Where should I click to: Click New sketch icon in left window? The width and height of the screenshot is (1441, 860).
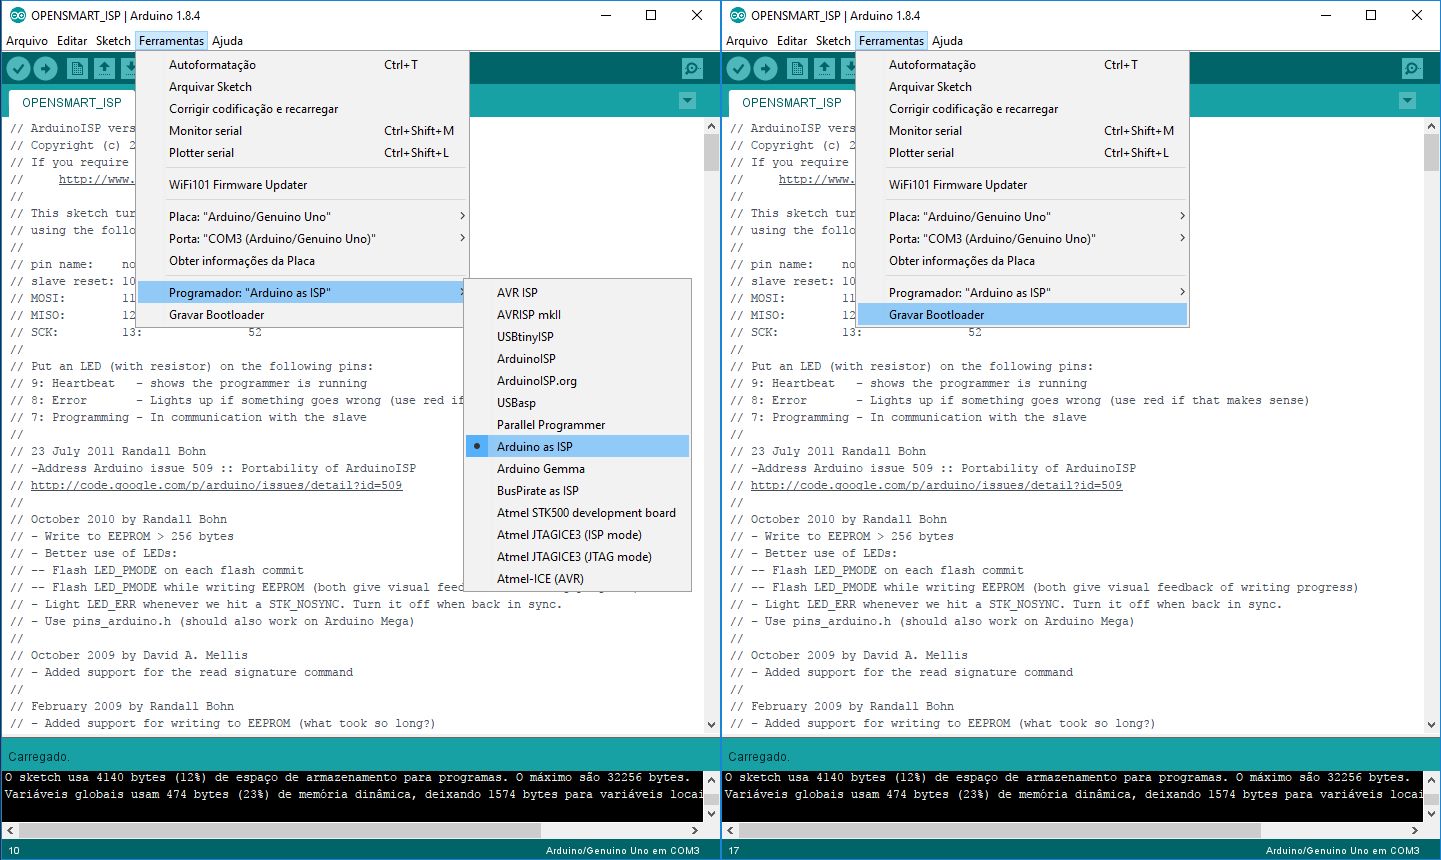77,68
